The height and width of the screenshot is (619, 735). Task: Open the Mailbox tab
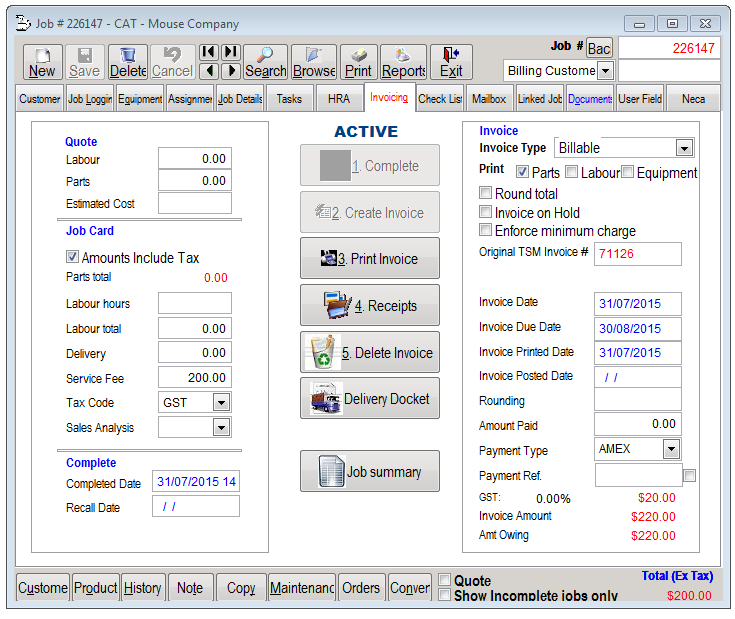[x=489, y=99]
